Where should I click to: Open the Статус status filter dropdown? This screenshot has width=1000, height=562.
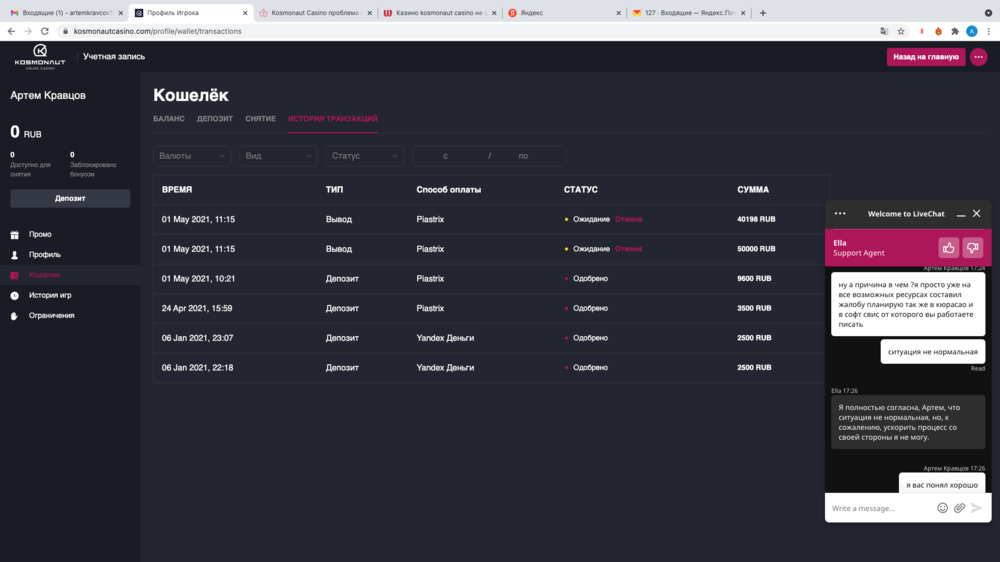click(x=364, y=156)
